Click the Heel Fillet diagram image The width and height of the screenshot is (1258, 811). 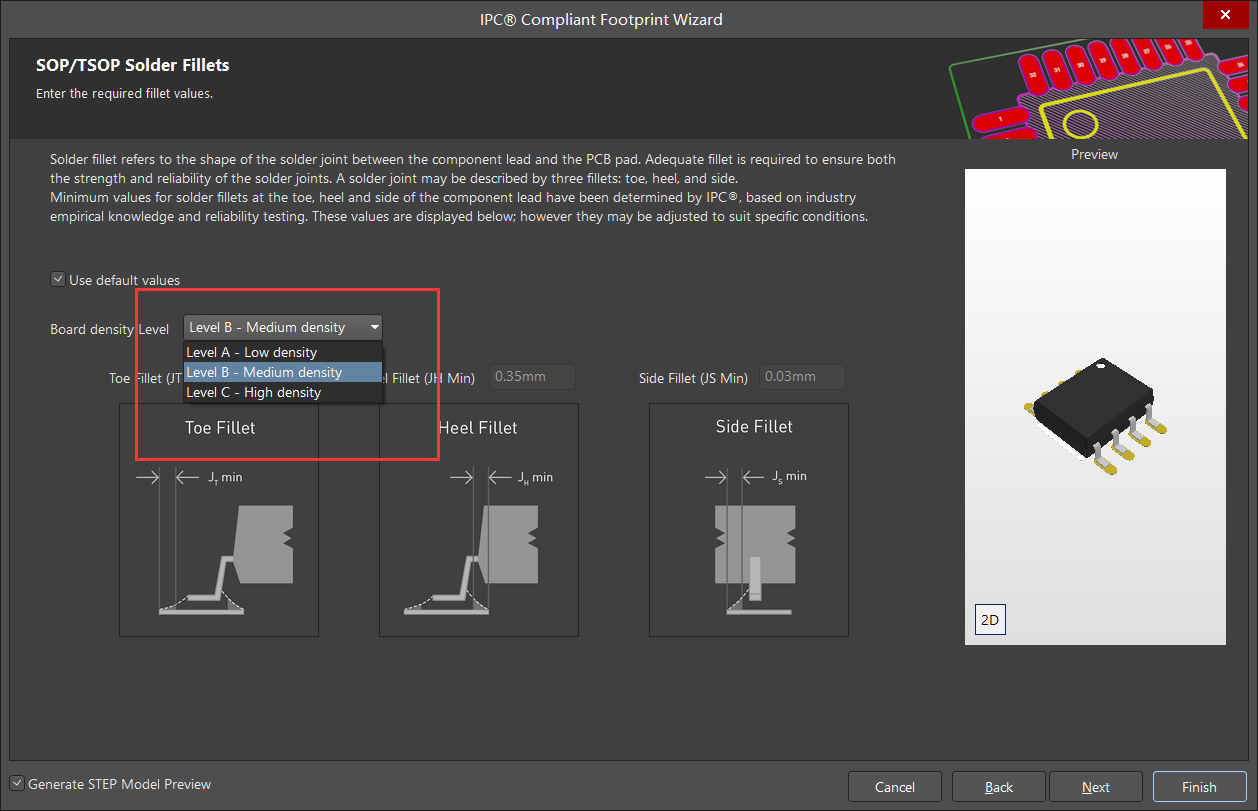click(479, 520)
